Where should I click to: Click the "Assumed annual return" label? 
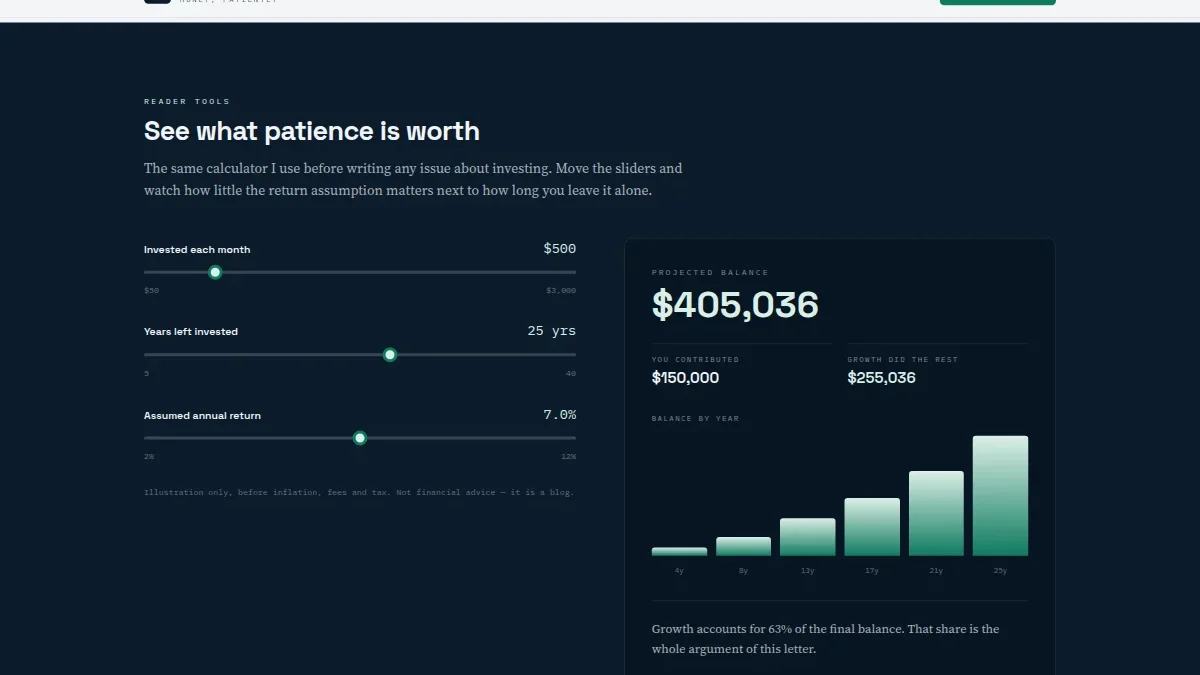click(202, 416)
